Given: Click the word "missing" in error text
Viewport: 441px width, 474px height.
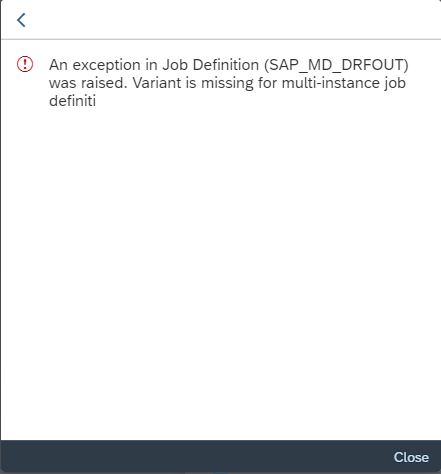Looking at the screenshot, I should pos(227,83).
